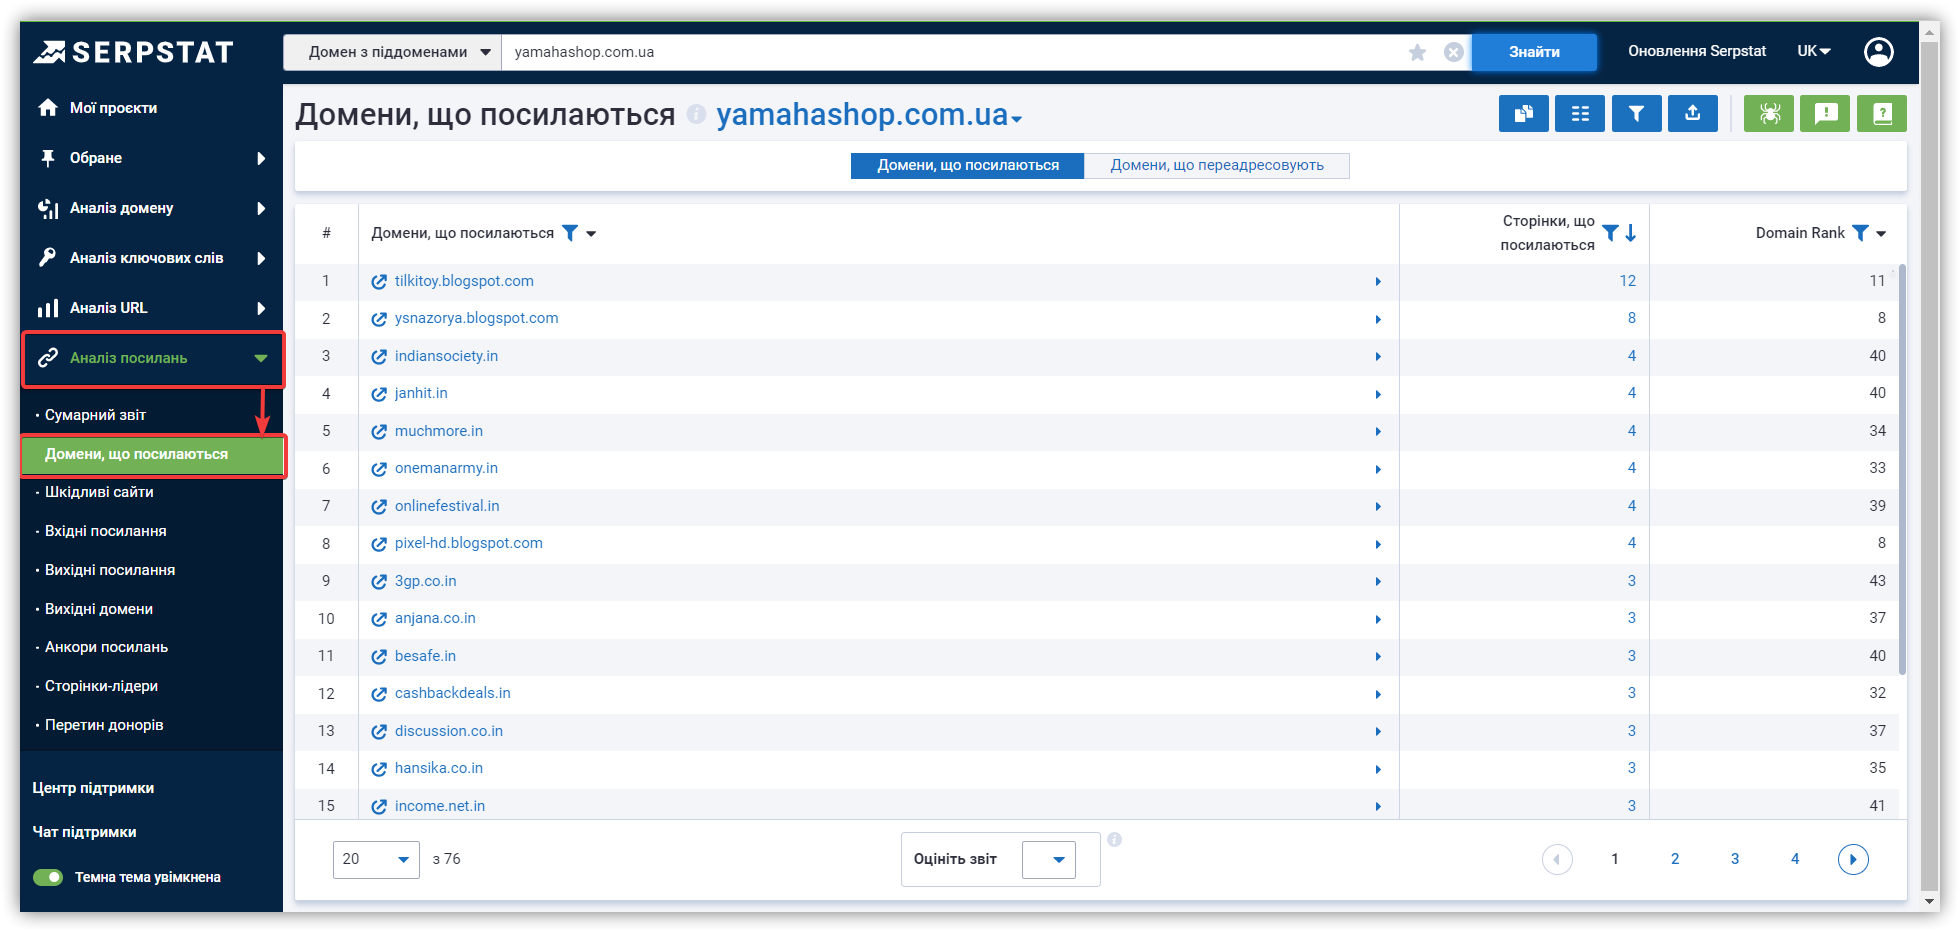Switch to referring domains tab
Image resolution: width=1960 pixels, height=932 pixels.
968,166
